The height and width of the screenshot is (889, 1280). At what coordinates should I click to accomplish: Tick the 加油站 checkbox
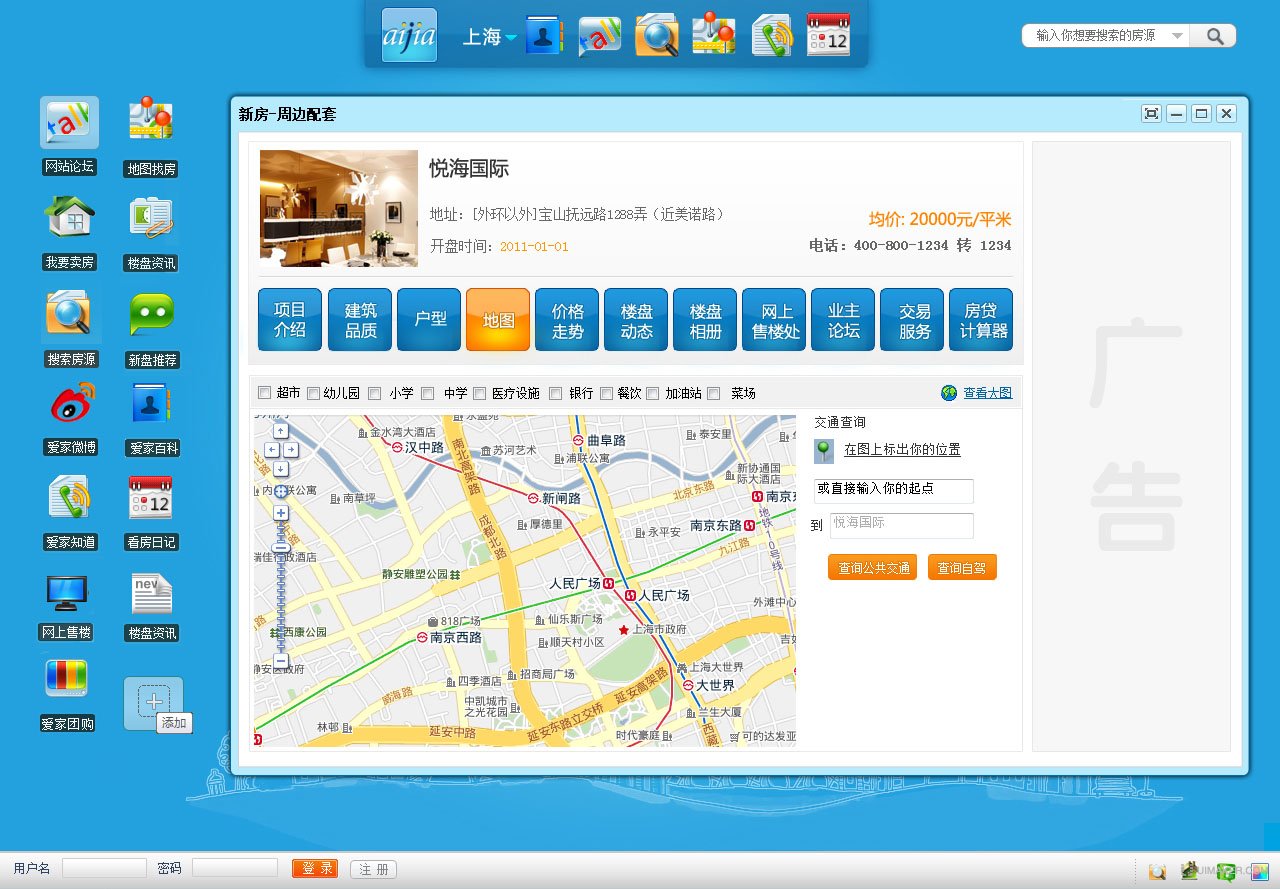coord(653,393)
